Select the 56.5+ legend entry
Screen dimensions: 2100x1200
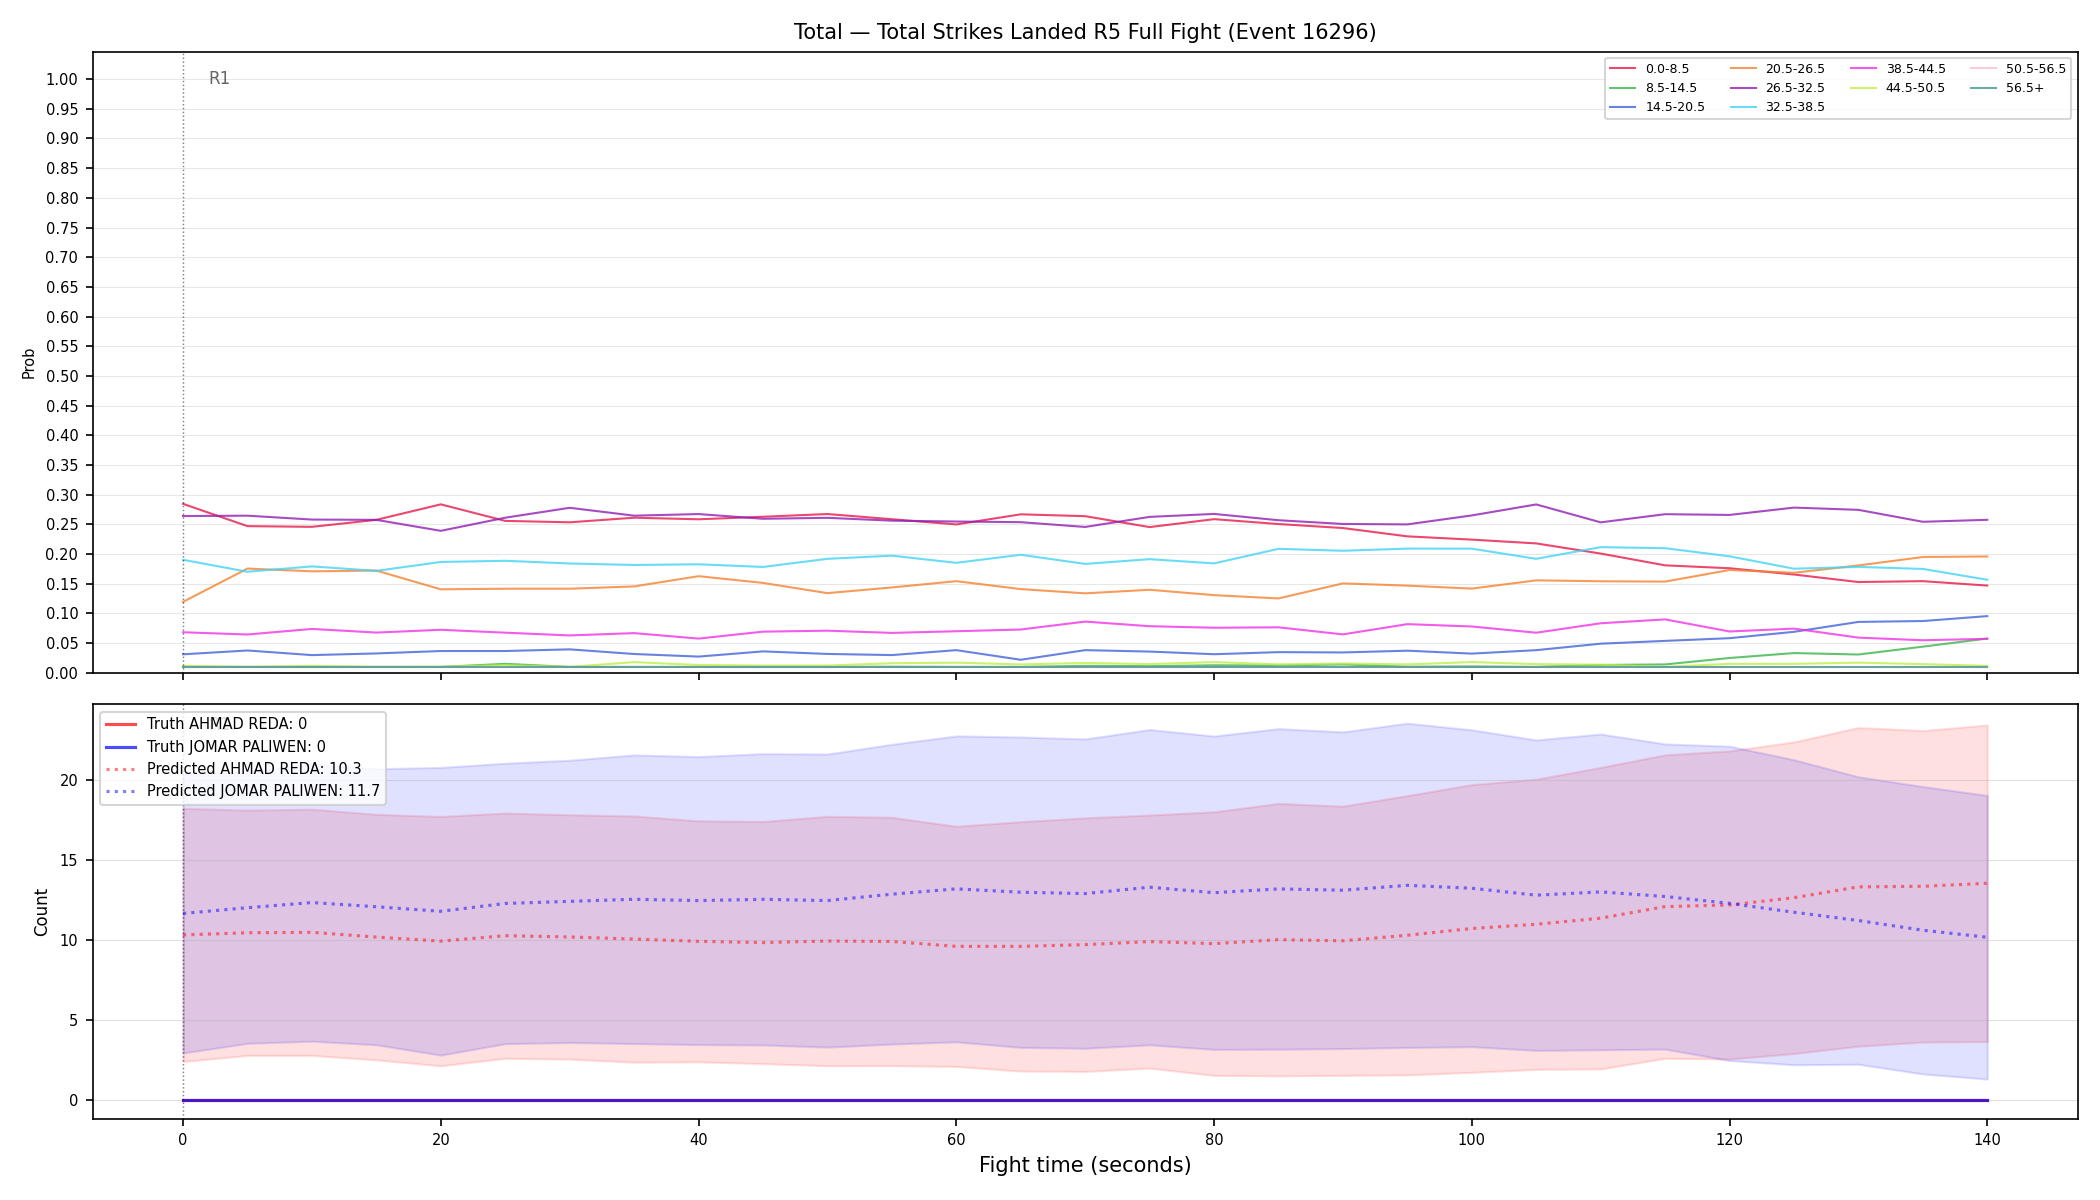pos(2007,88)
